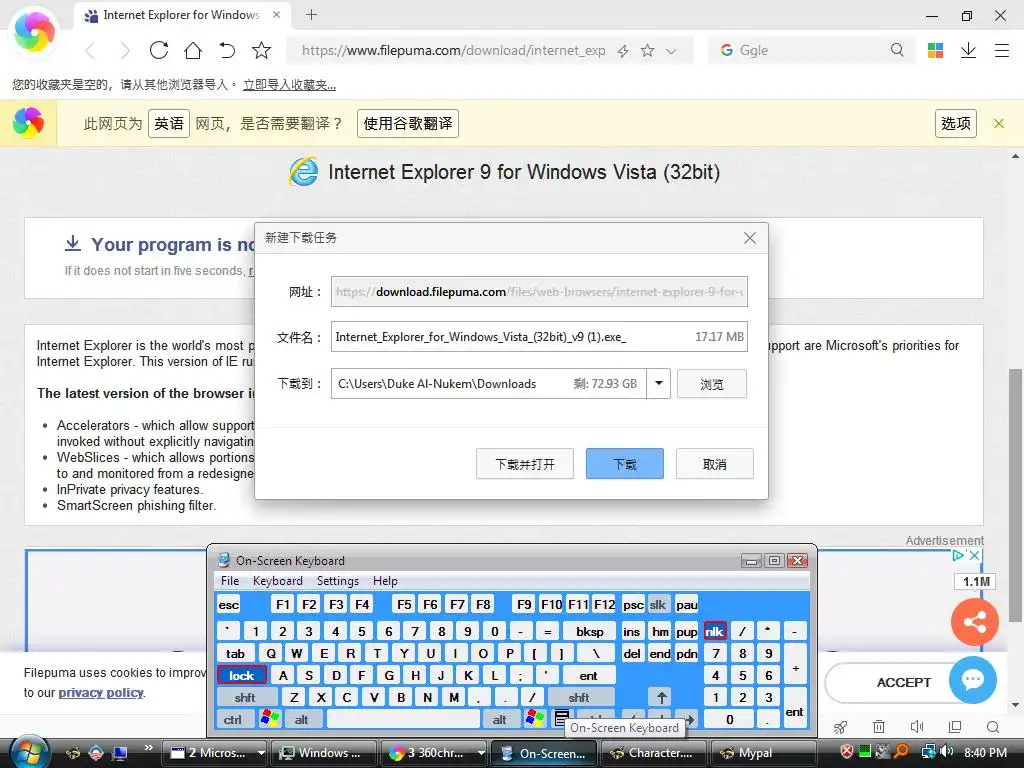Click the 浏览 browse button
1024x768 pixels.
click(712, 384)
